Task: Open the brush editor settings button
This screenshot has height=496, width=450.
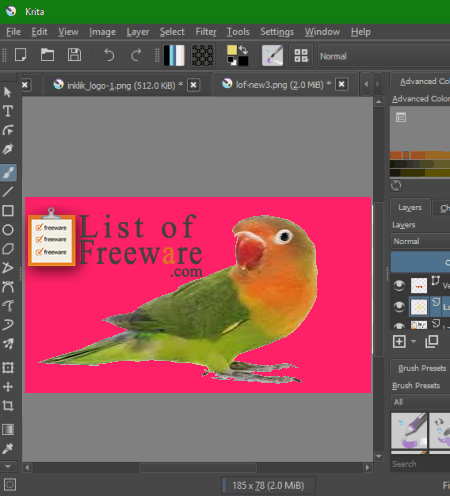Action: [x=272, y=55]
